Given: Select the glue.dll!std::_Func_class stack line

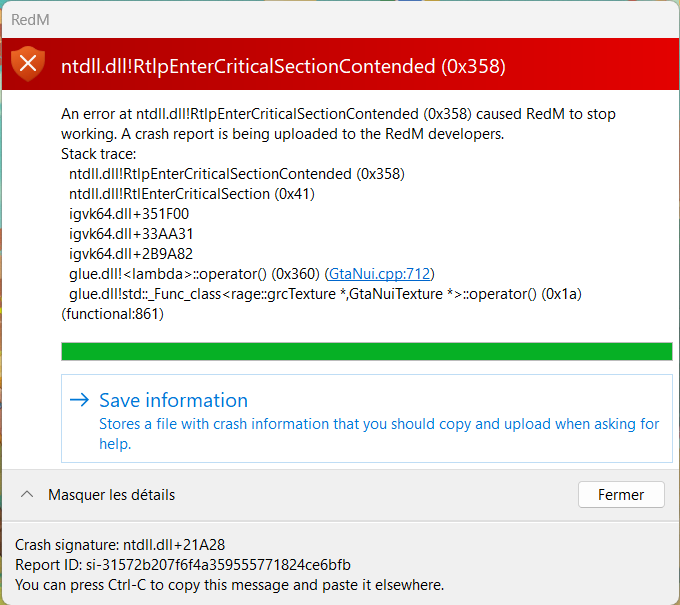Looking at the screenshot, I should (325, 294).
